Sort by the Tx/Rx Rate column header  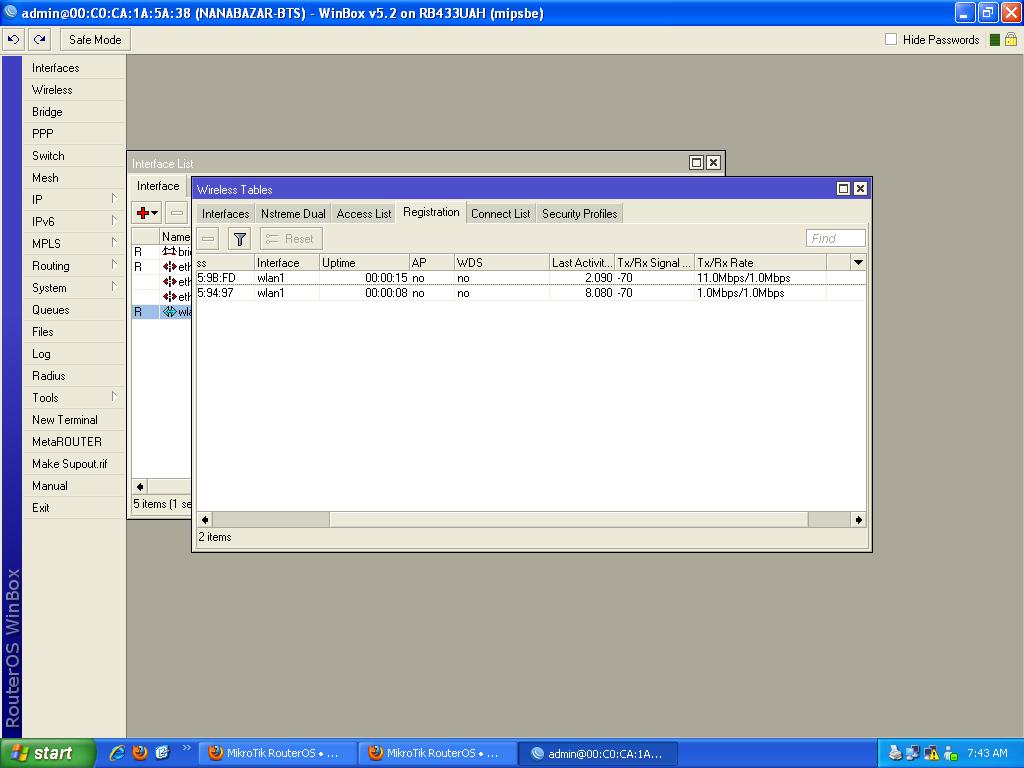click(x=760, y=263)
